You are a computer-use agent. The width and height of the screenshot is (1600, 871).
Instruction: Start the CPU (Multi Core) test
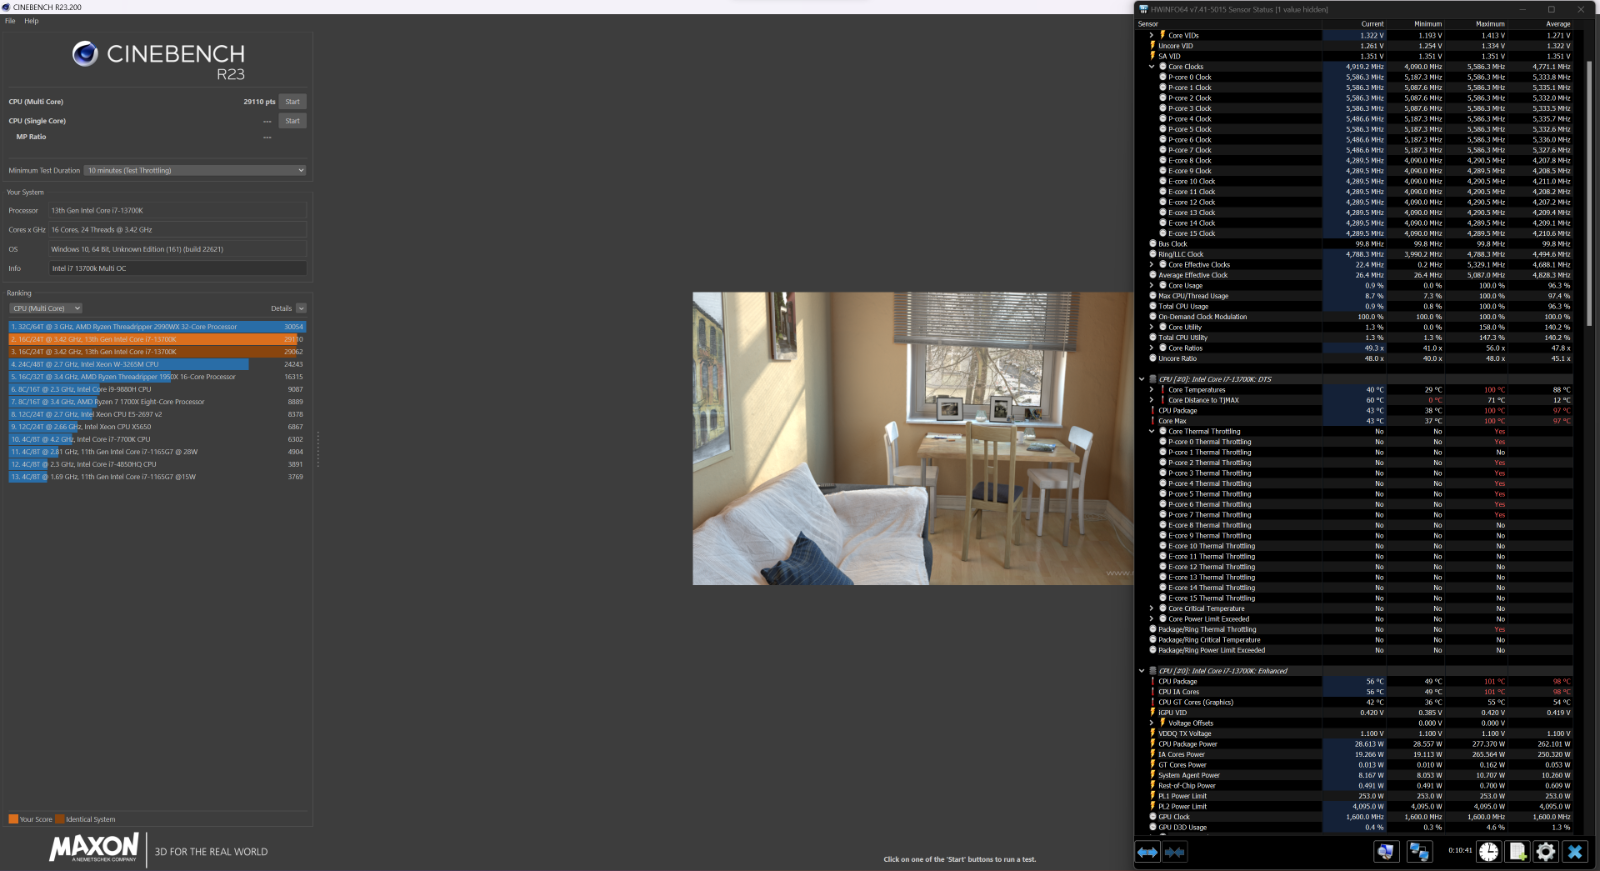pos(292,102)
